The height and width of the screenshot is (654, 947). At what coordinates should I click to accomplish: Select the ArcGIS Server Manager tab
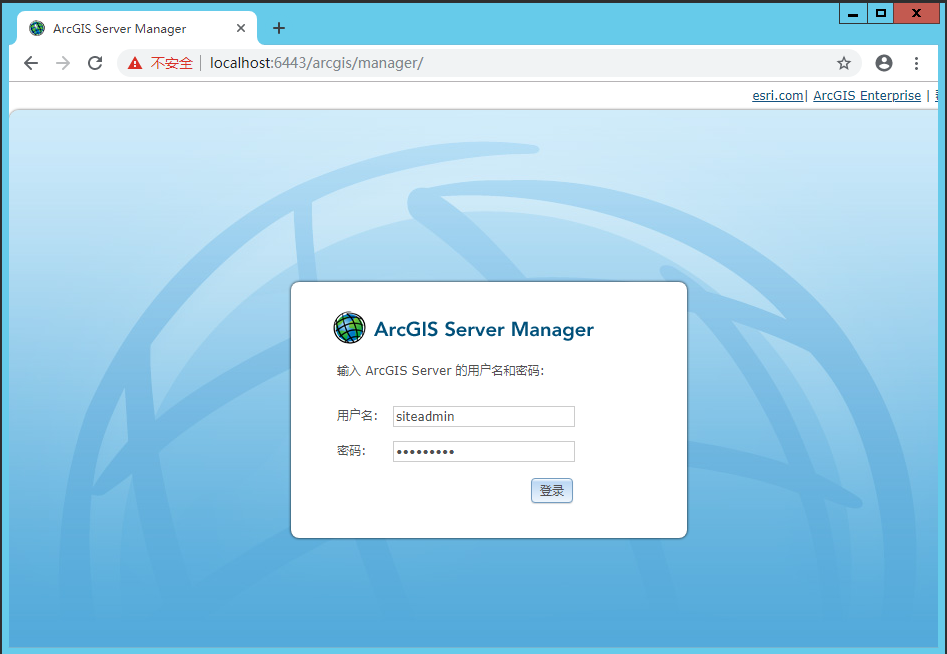coord(136,28)
